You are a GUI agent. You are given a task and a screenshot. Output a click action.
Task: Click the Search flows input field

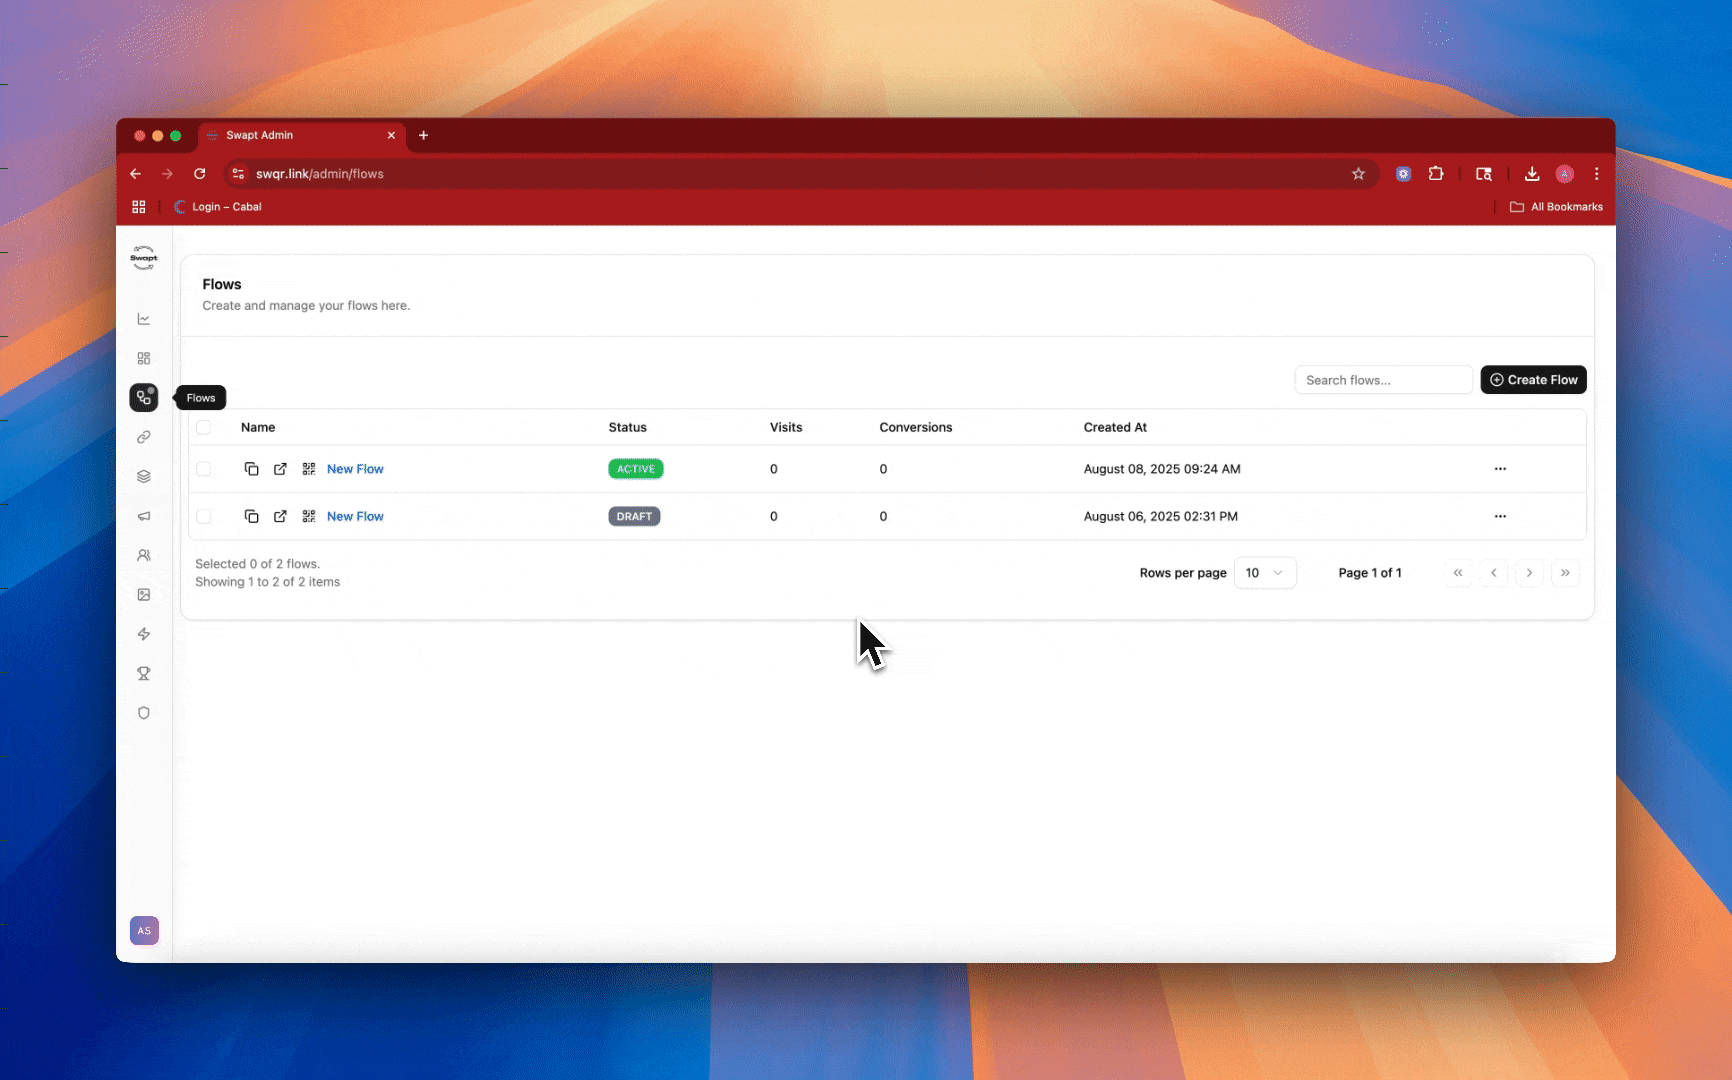(1383, 380)
